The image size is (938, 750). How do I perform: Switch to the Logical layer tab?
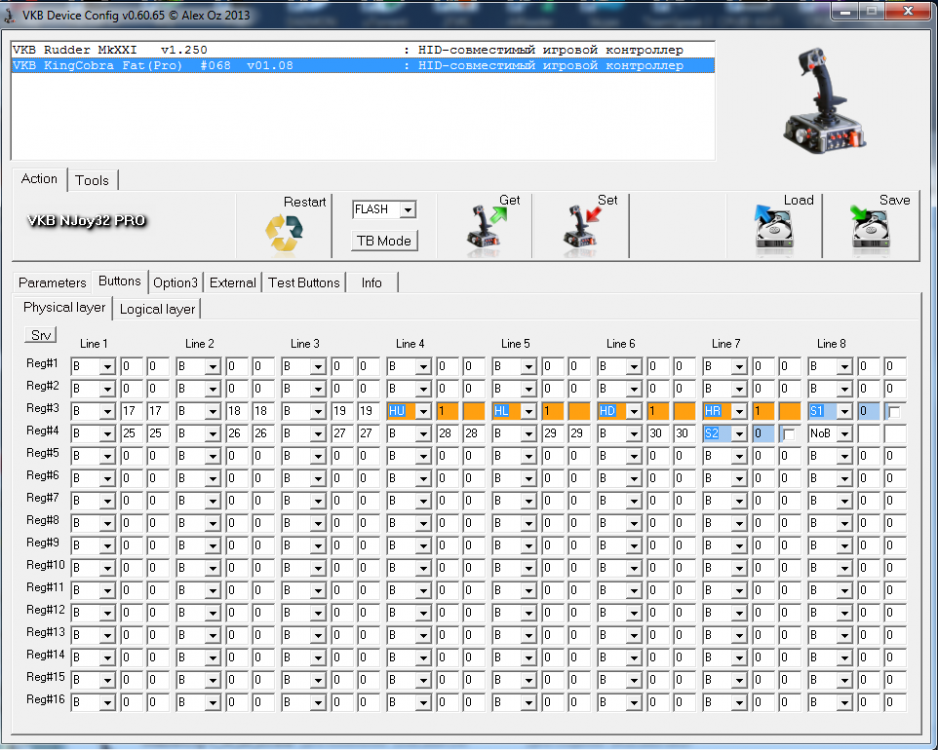tap(156, 308)
